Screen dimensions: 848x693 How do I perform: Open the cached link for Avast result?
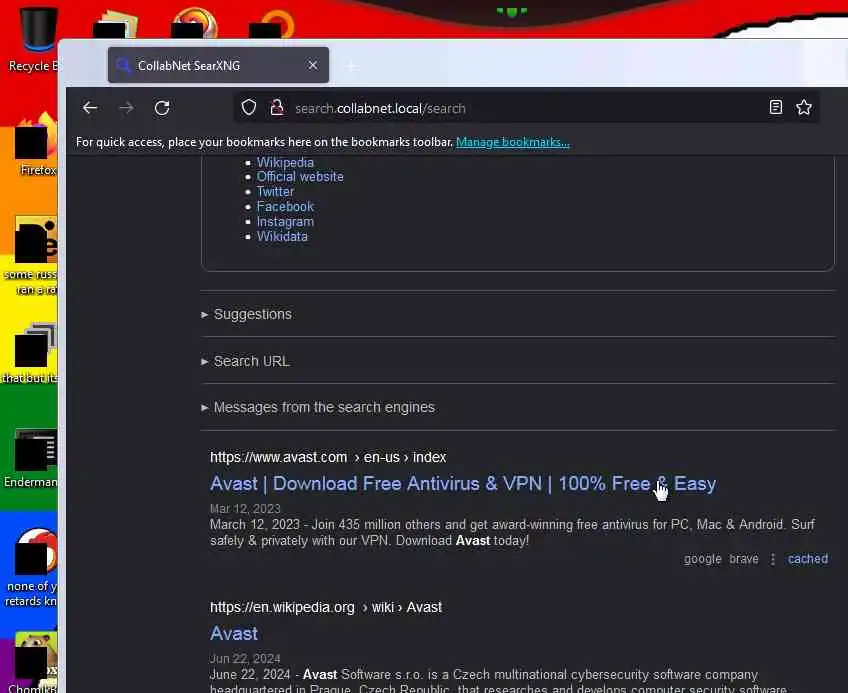click(808, 559)
